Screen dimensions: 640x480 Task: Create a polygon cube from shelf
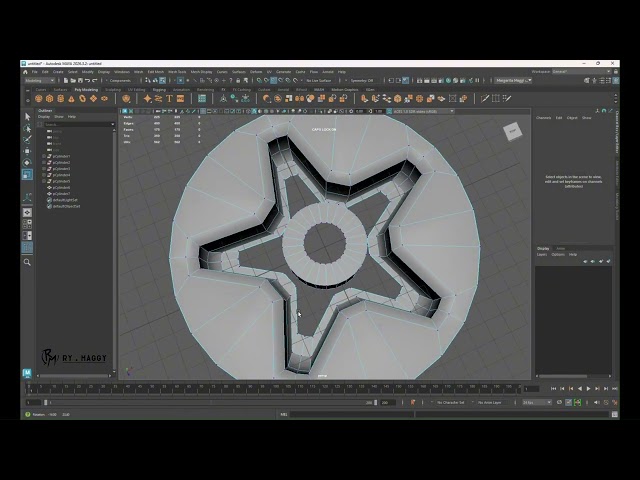pyautogui.click(x=50, y=98)
